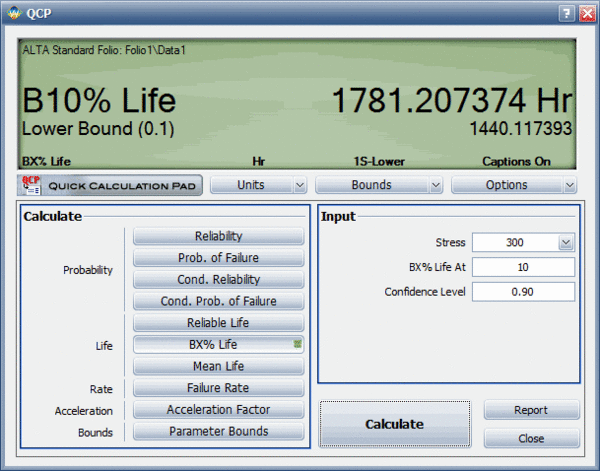Edit the Stress input value 300
Viewport: 600px width, 471px height.
[515, 243]
